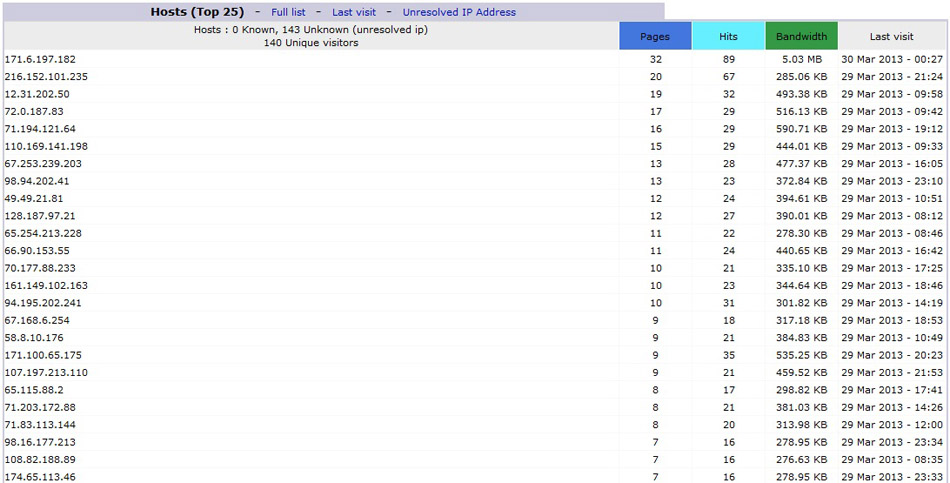The width and height of the screenshot is (950, 483).
Task: Select host IP 71.83.113.144
Action: click(x=40, y=425)
